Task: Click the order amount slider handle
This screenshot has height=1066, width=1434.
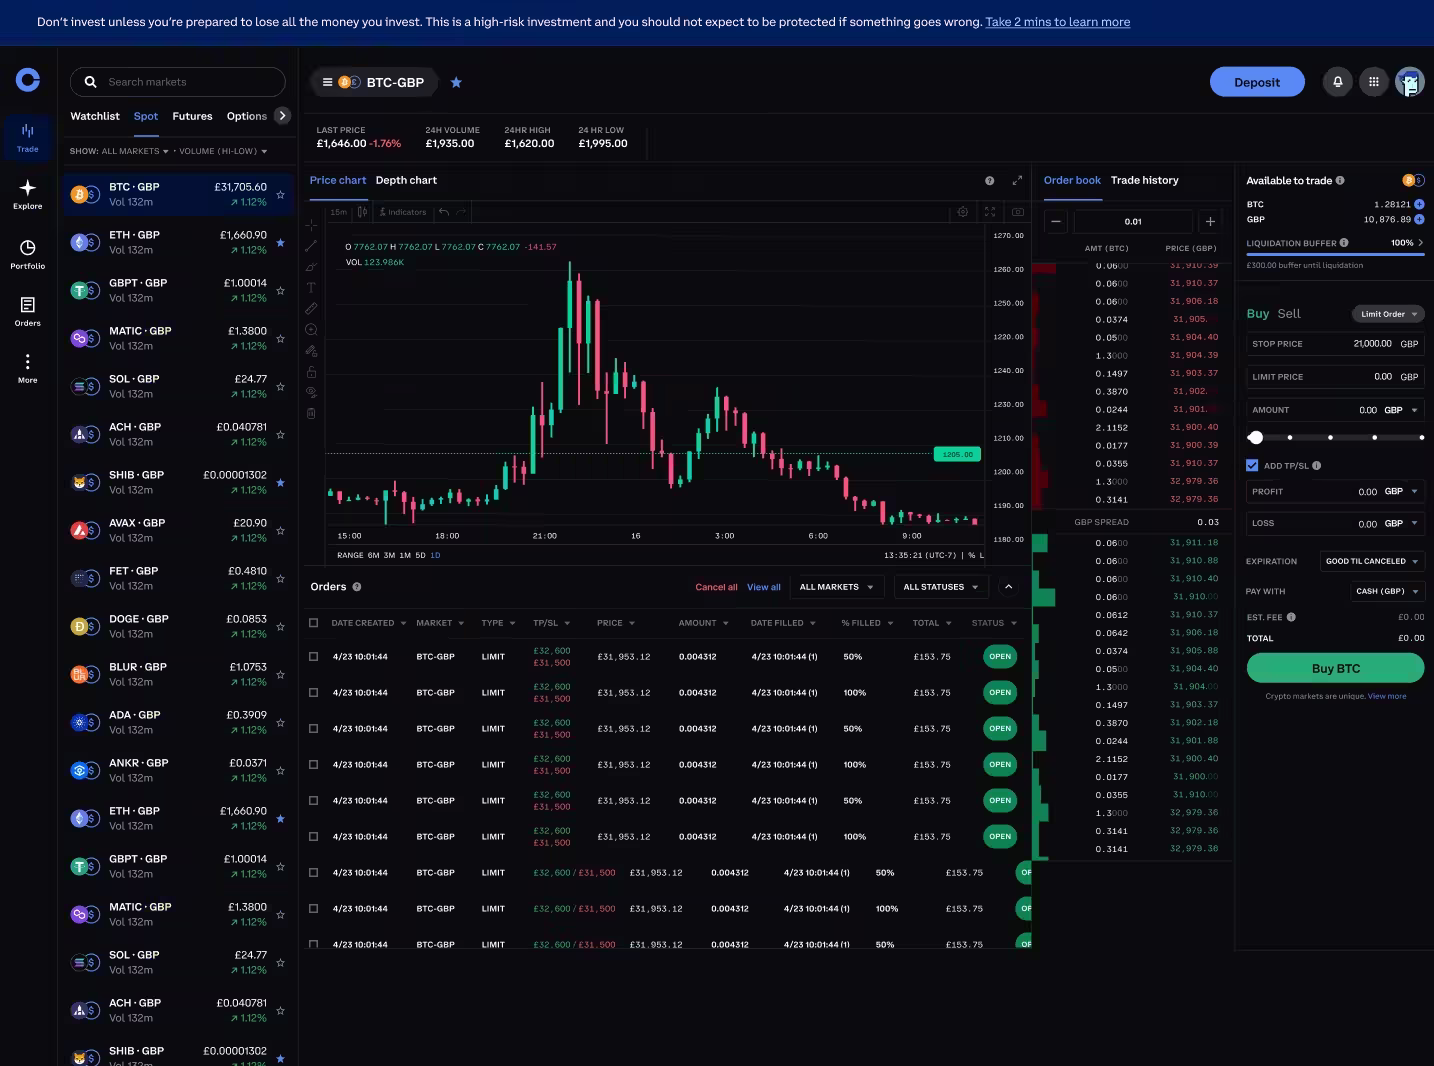Action: (1255, 437)
